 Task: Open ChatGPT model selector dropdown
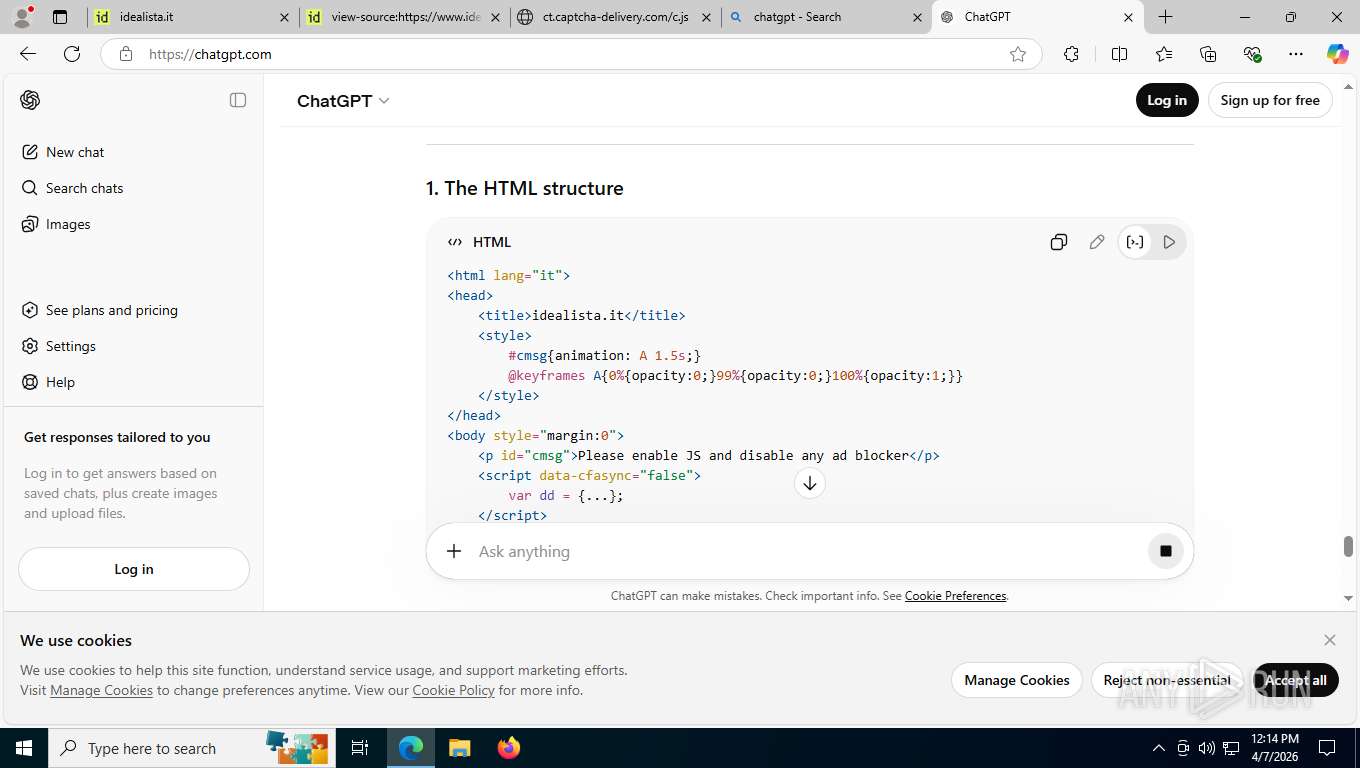coord(343,101)
